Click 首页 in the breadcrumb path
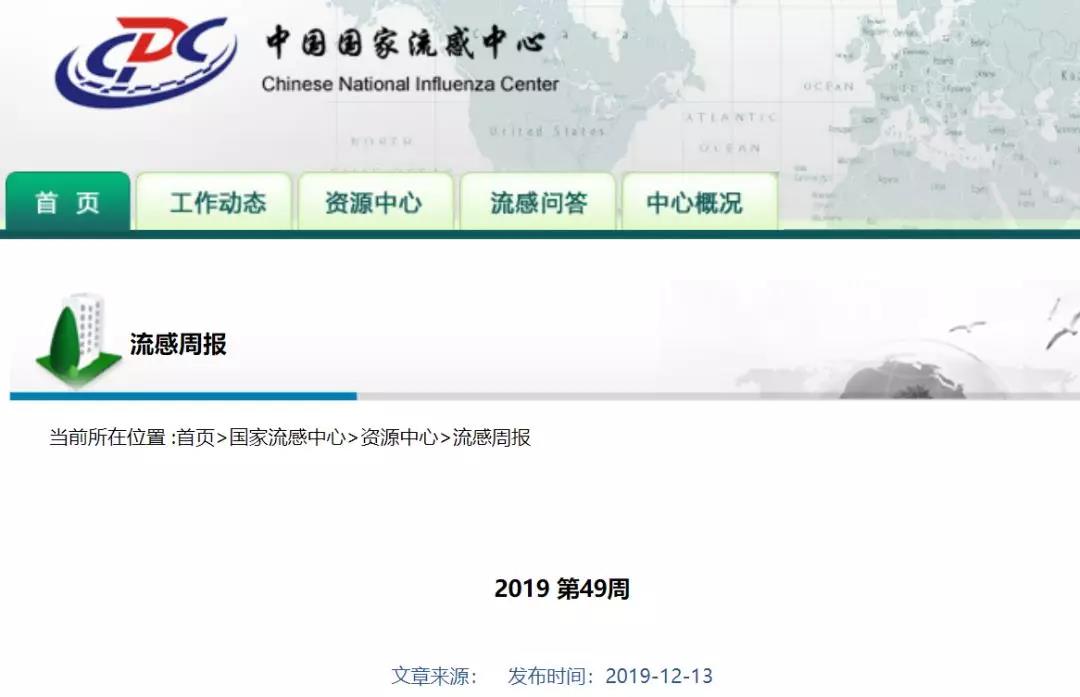This screenshot has width=1080, height=697. [x=196, y=437]
